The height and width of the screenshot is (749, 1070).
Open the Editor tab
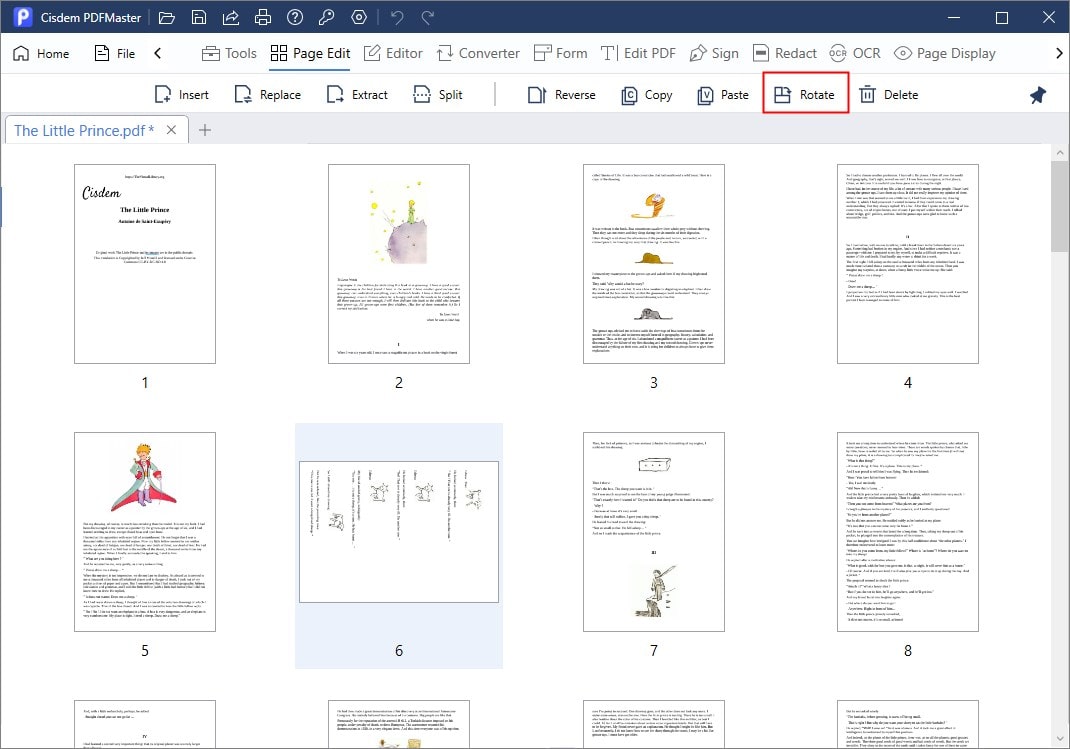[393, 53]
